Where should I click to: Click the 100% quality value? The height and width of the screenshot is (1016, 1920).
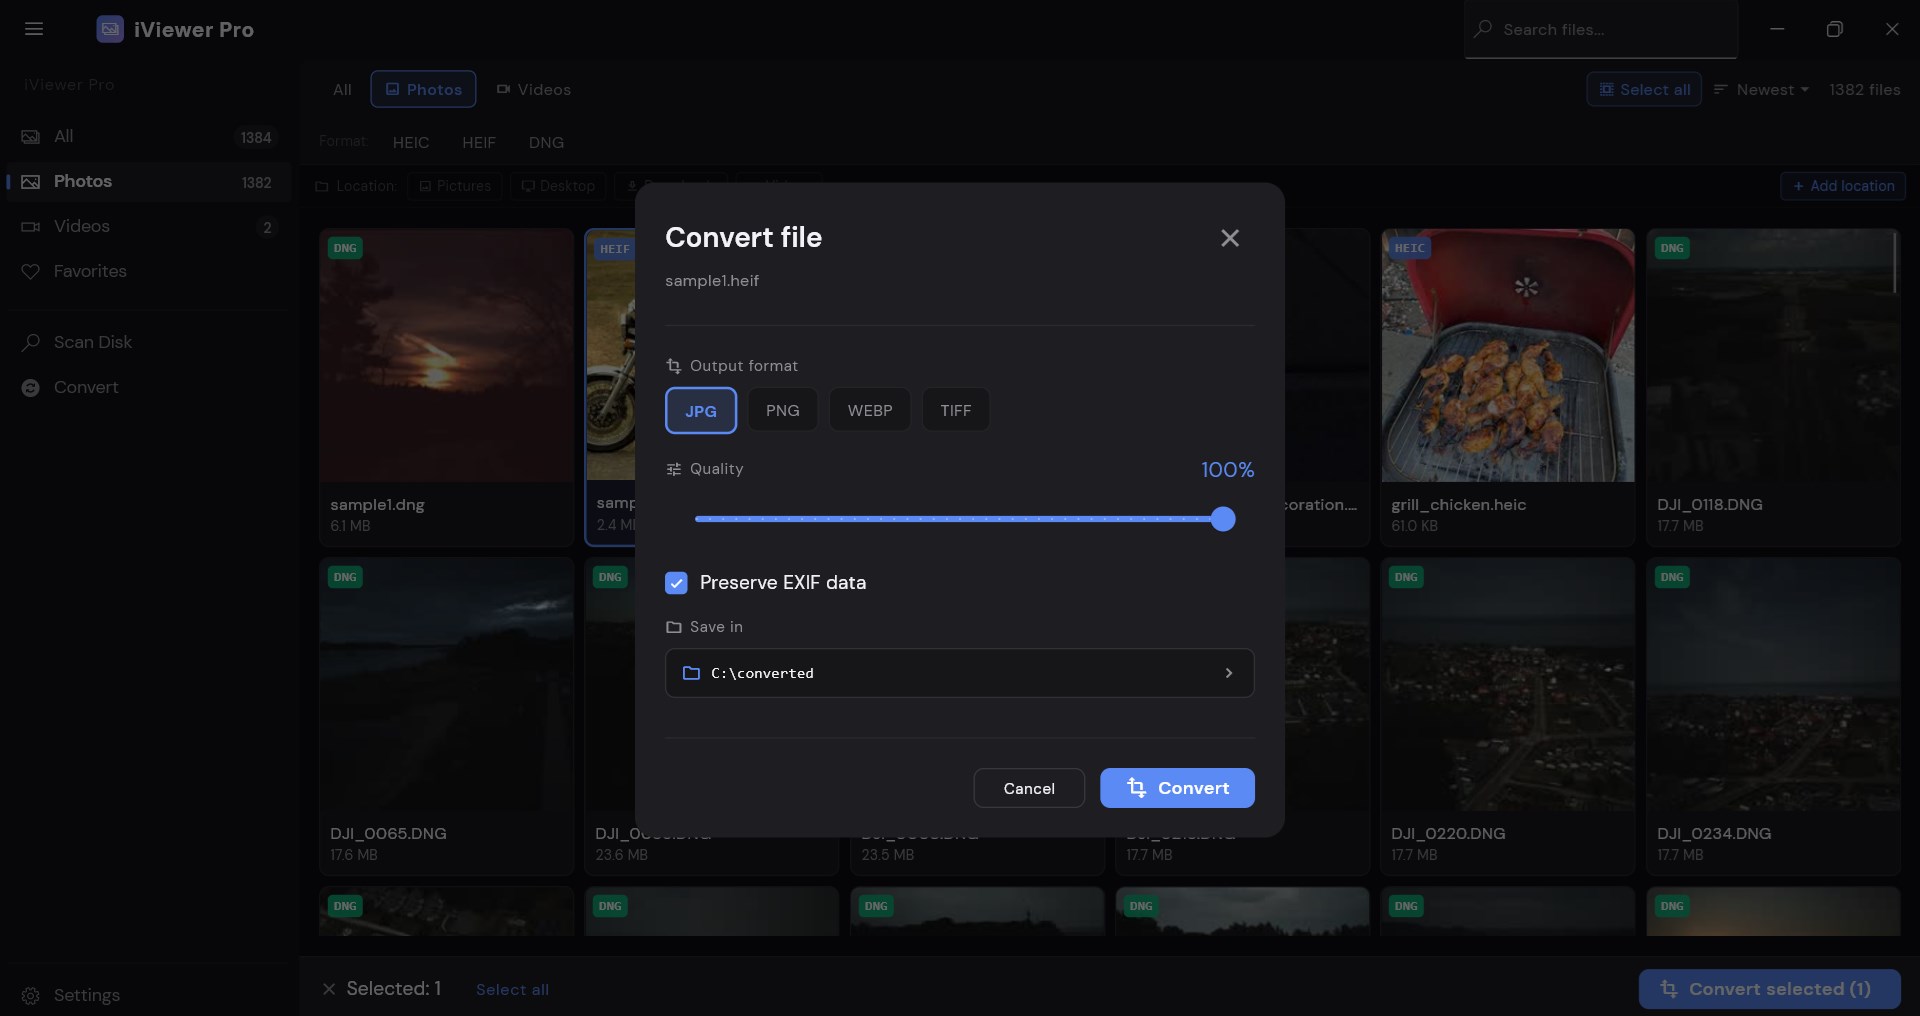click(1227, 470)
